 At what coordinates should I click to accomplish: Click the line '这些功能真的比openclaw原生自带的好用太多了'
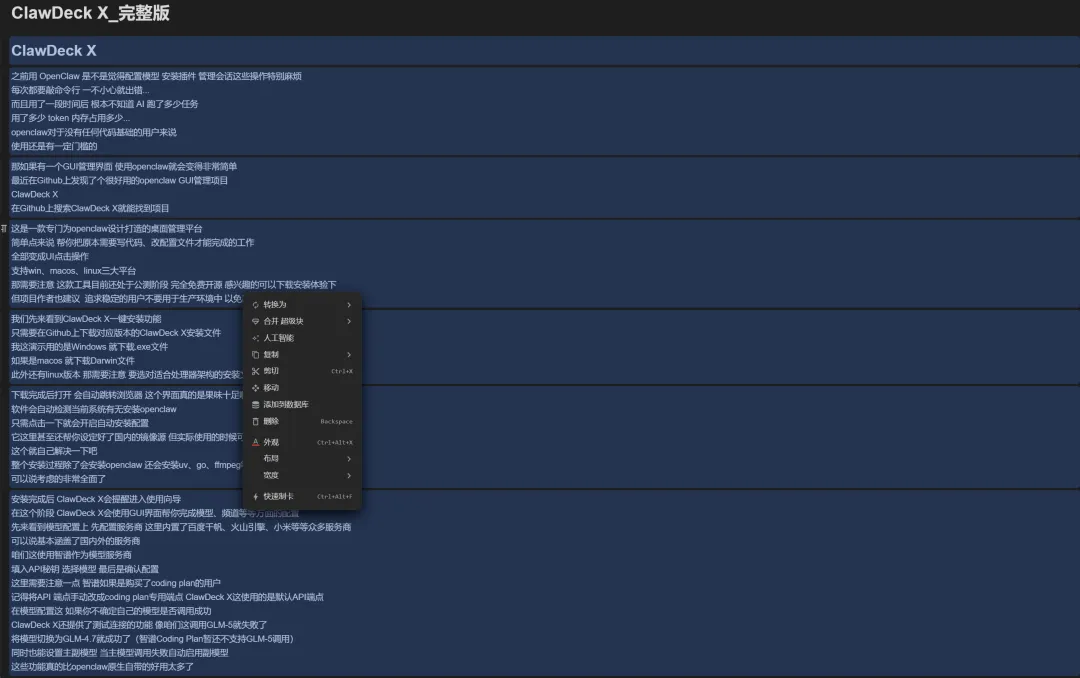click(103, 667)
